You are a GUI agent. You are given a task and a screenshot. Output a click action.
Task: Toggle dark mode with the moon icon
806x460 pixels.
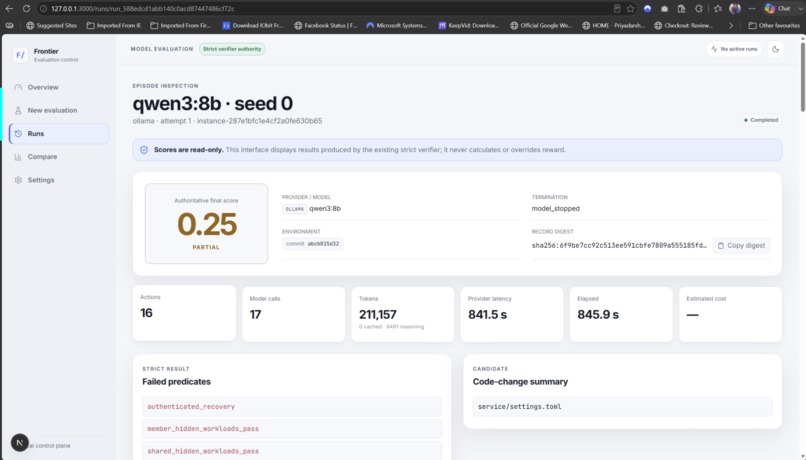[776, 49]
